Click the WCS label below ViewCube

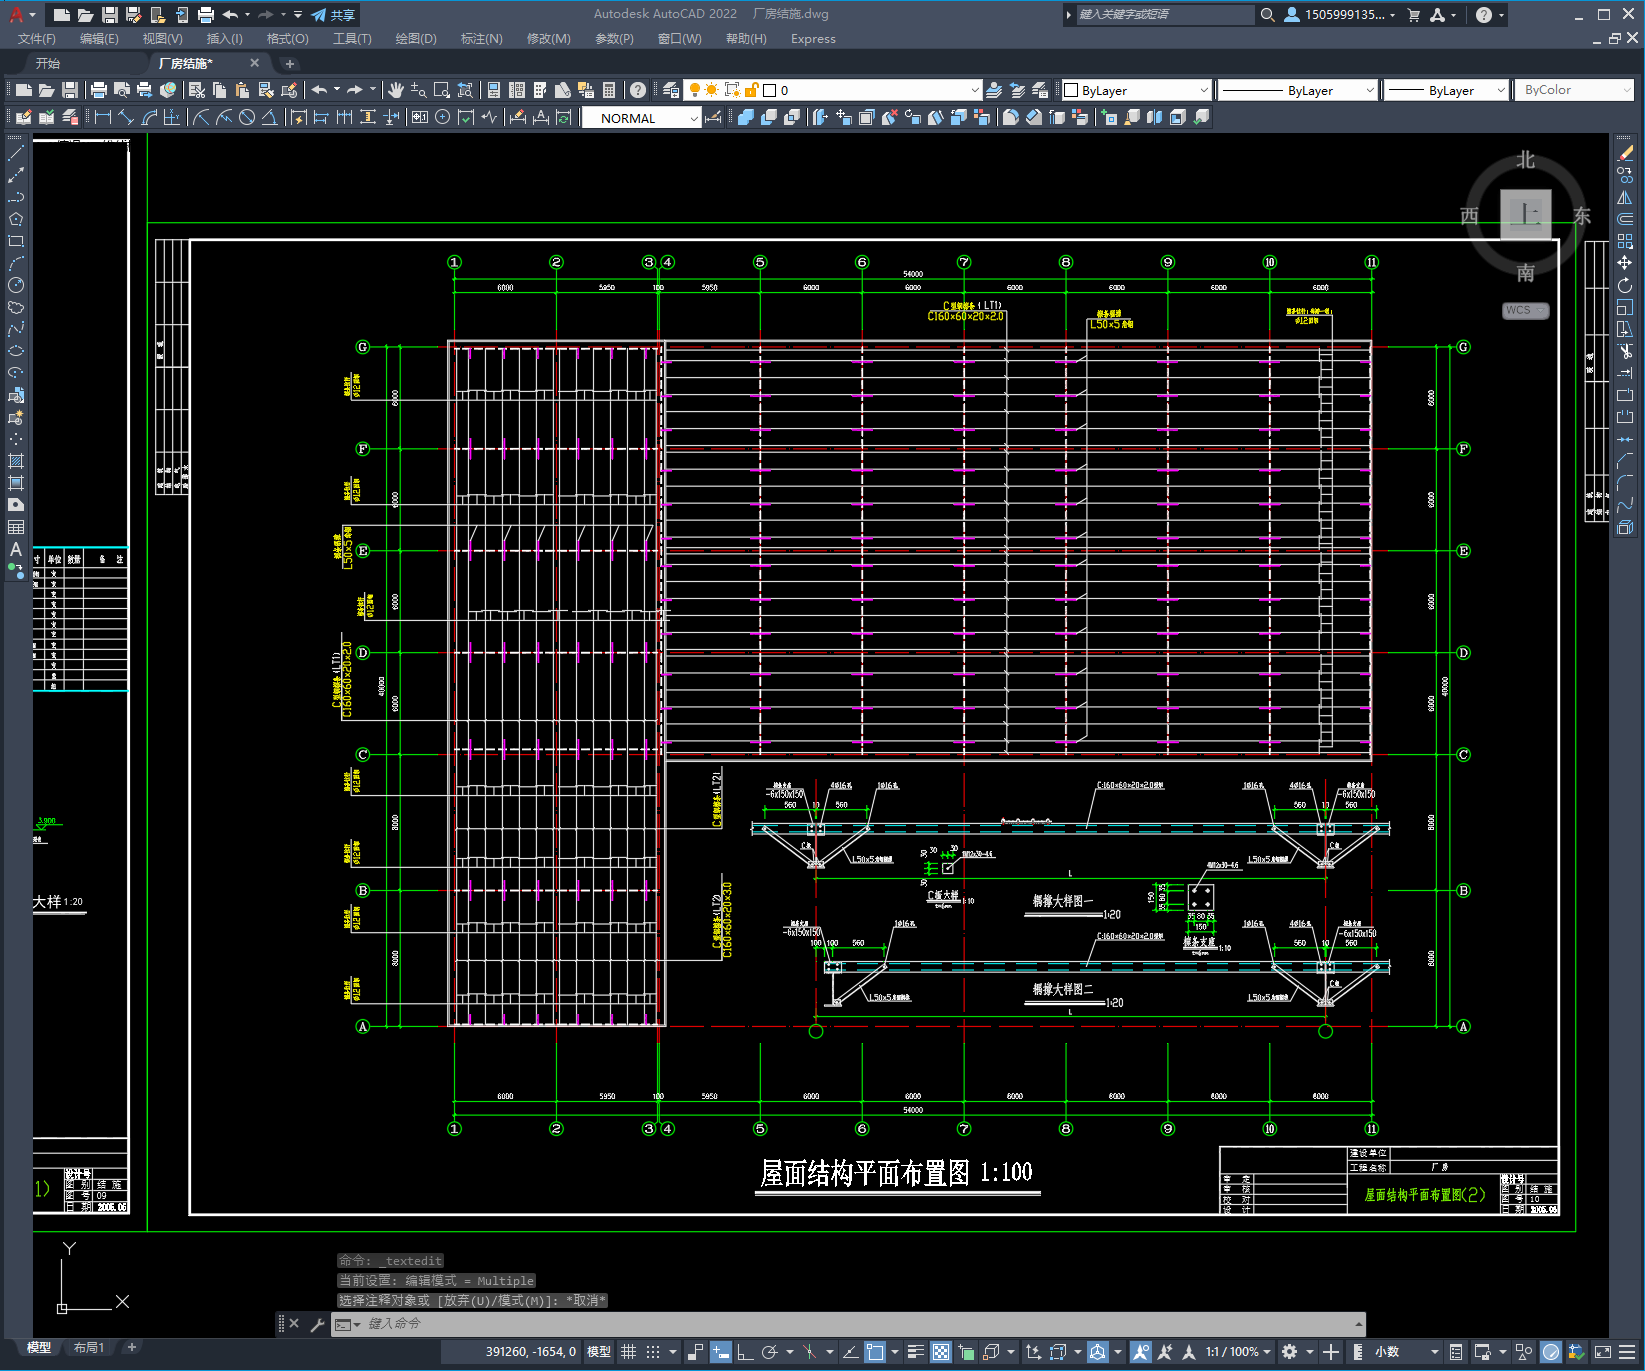pos(1524,310)
